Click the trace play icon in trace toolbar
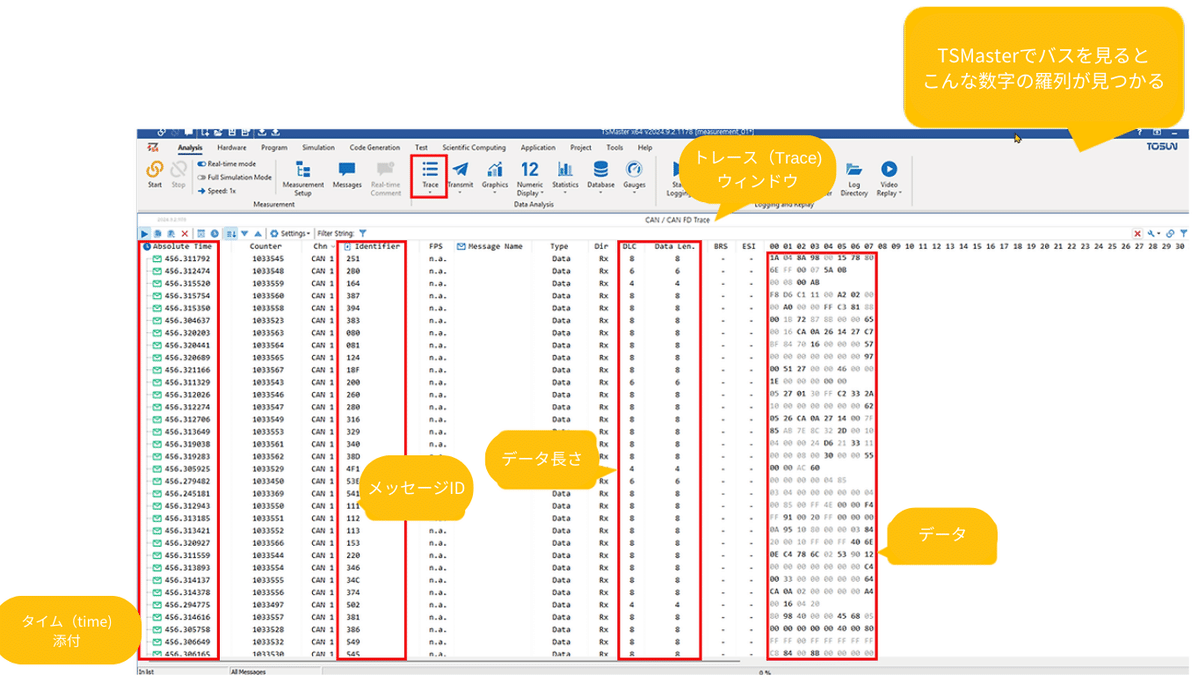This screenshot has height=675, width=1200. [x=144, y=233]
